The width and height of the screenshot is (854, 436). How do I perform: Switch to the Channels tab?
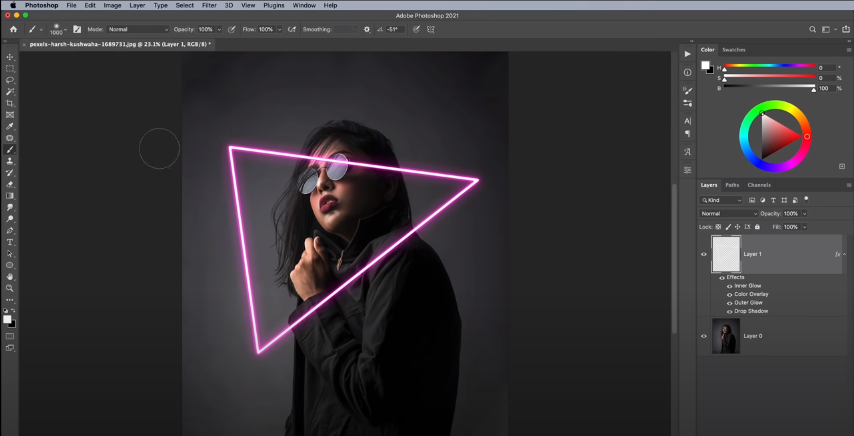point(759,185)
